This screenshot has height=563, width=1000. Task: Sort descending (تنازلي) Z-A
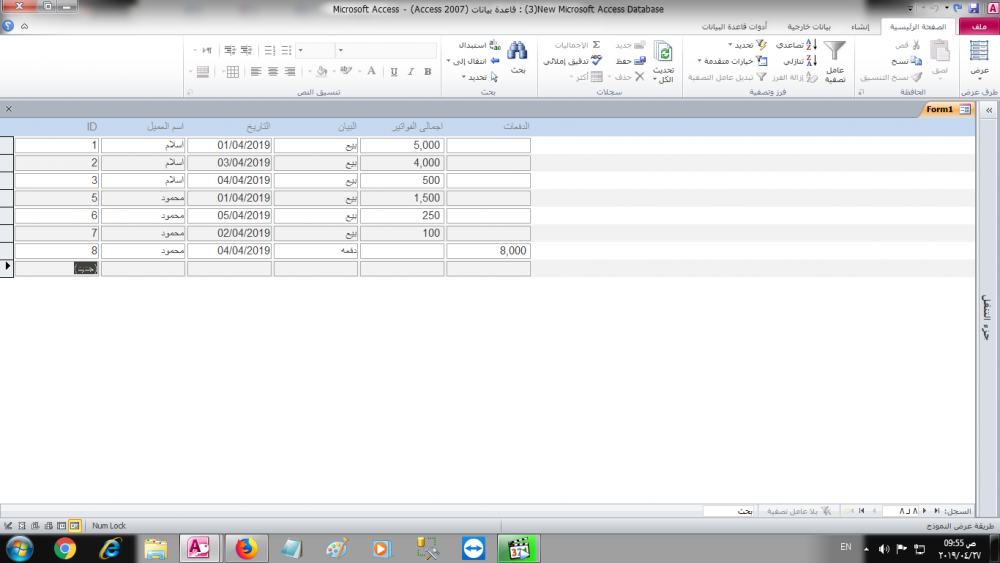click(x=800, y=61)
